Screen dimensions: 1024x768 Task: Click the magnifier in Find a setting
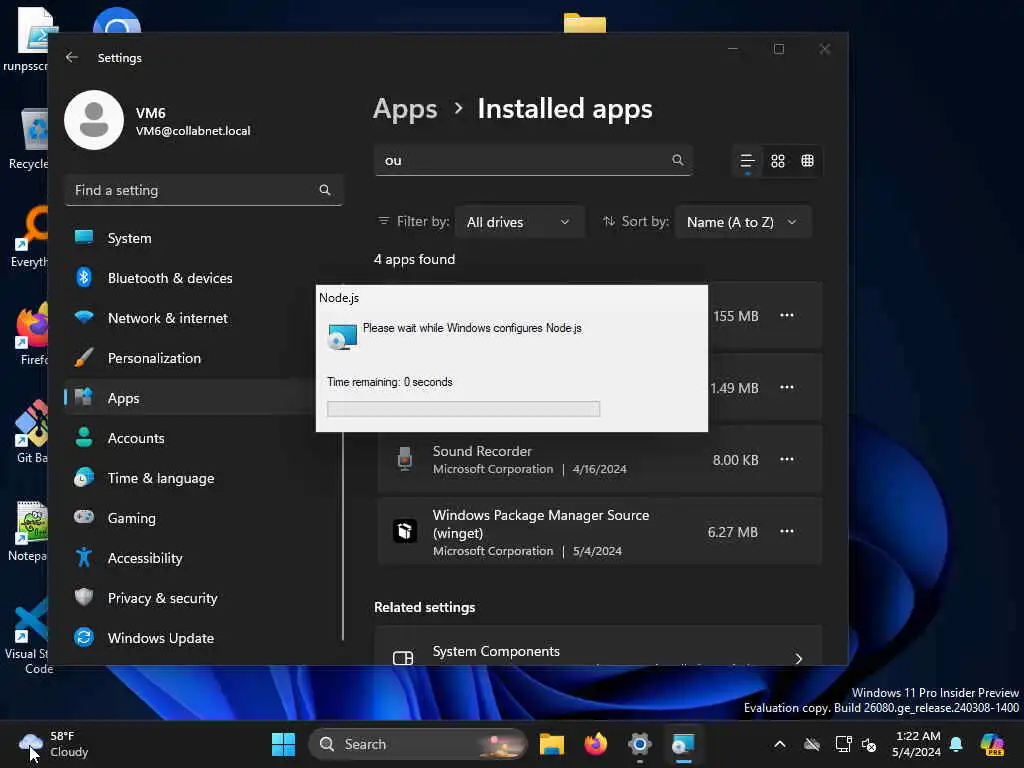pos(325,190)
